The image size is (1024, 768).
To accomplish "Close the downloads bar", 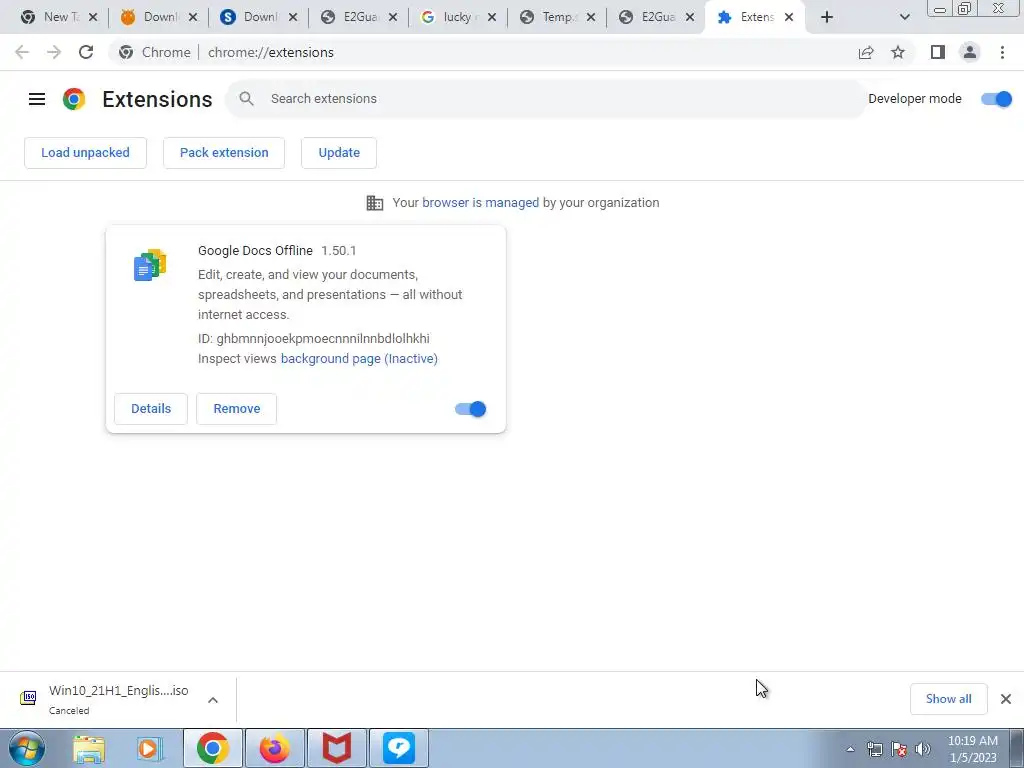I will click(x=1006, y=699).
